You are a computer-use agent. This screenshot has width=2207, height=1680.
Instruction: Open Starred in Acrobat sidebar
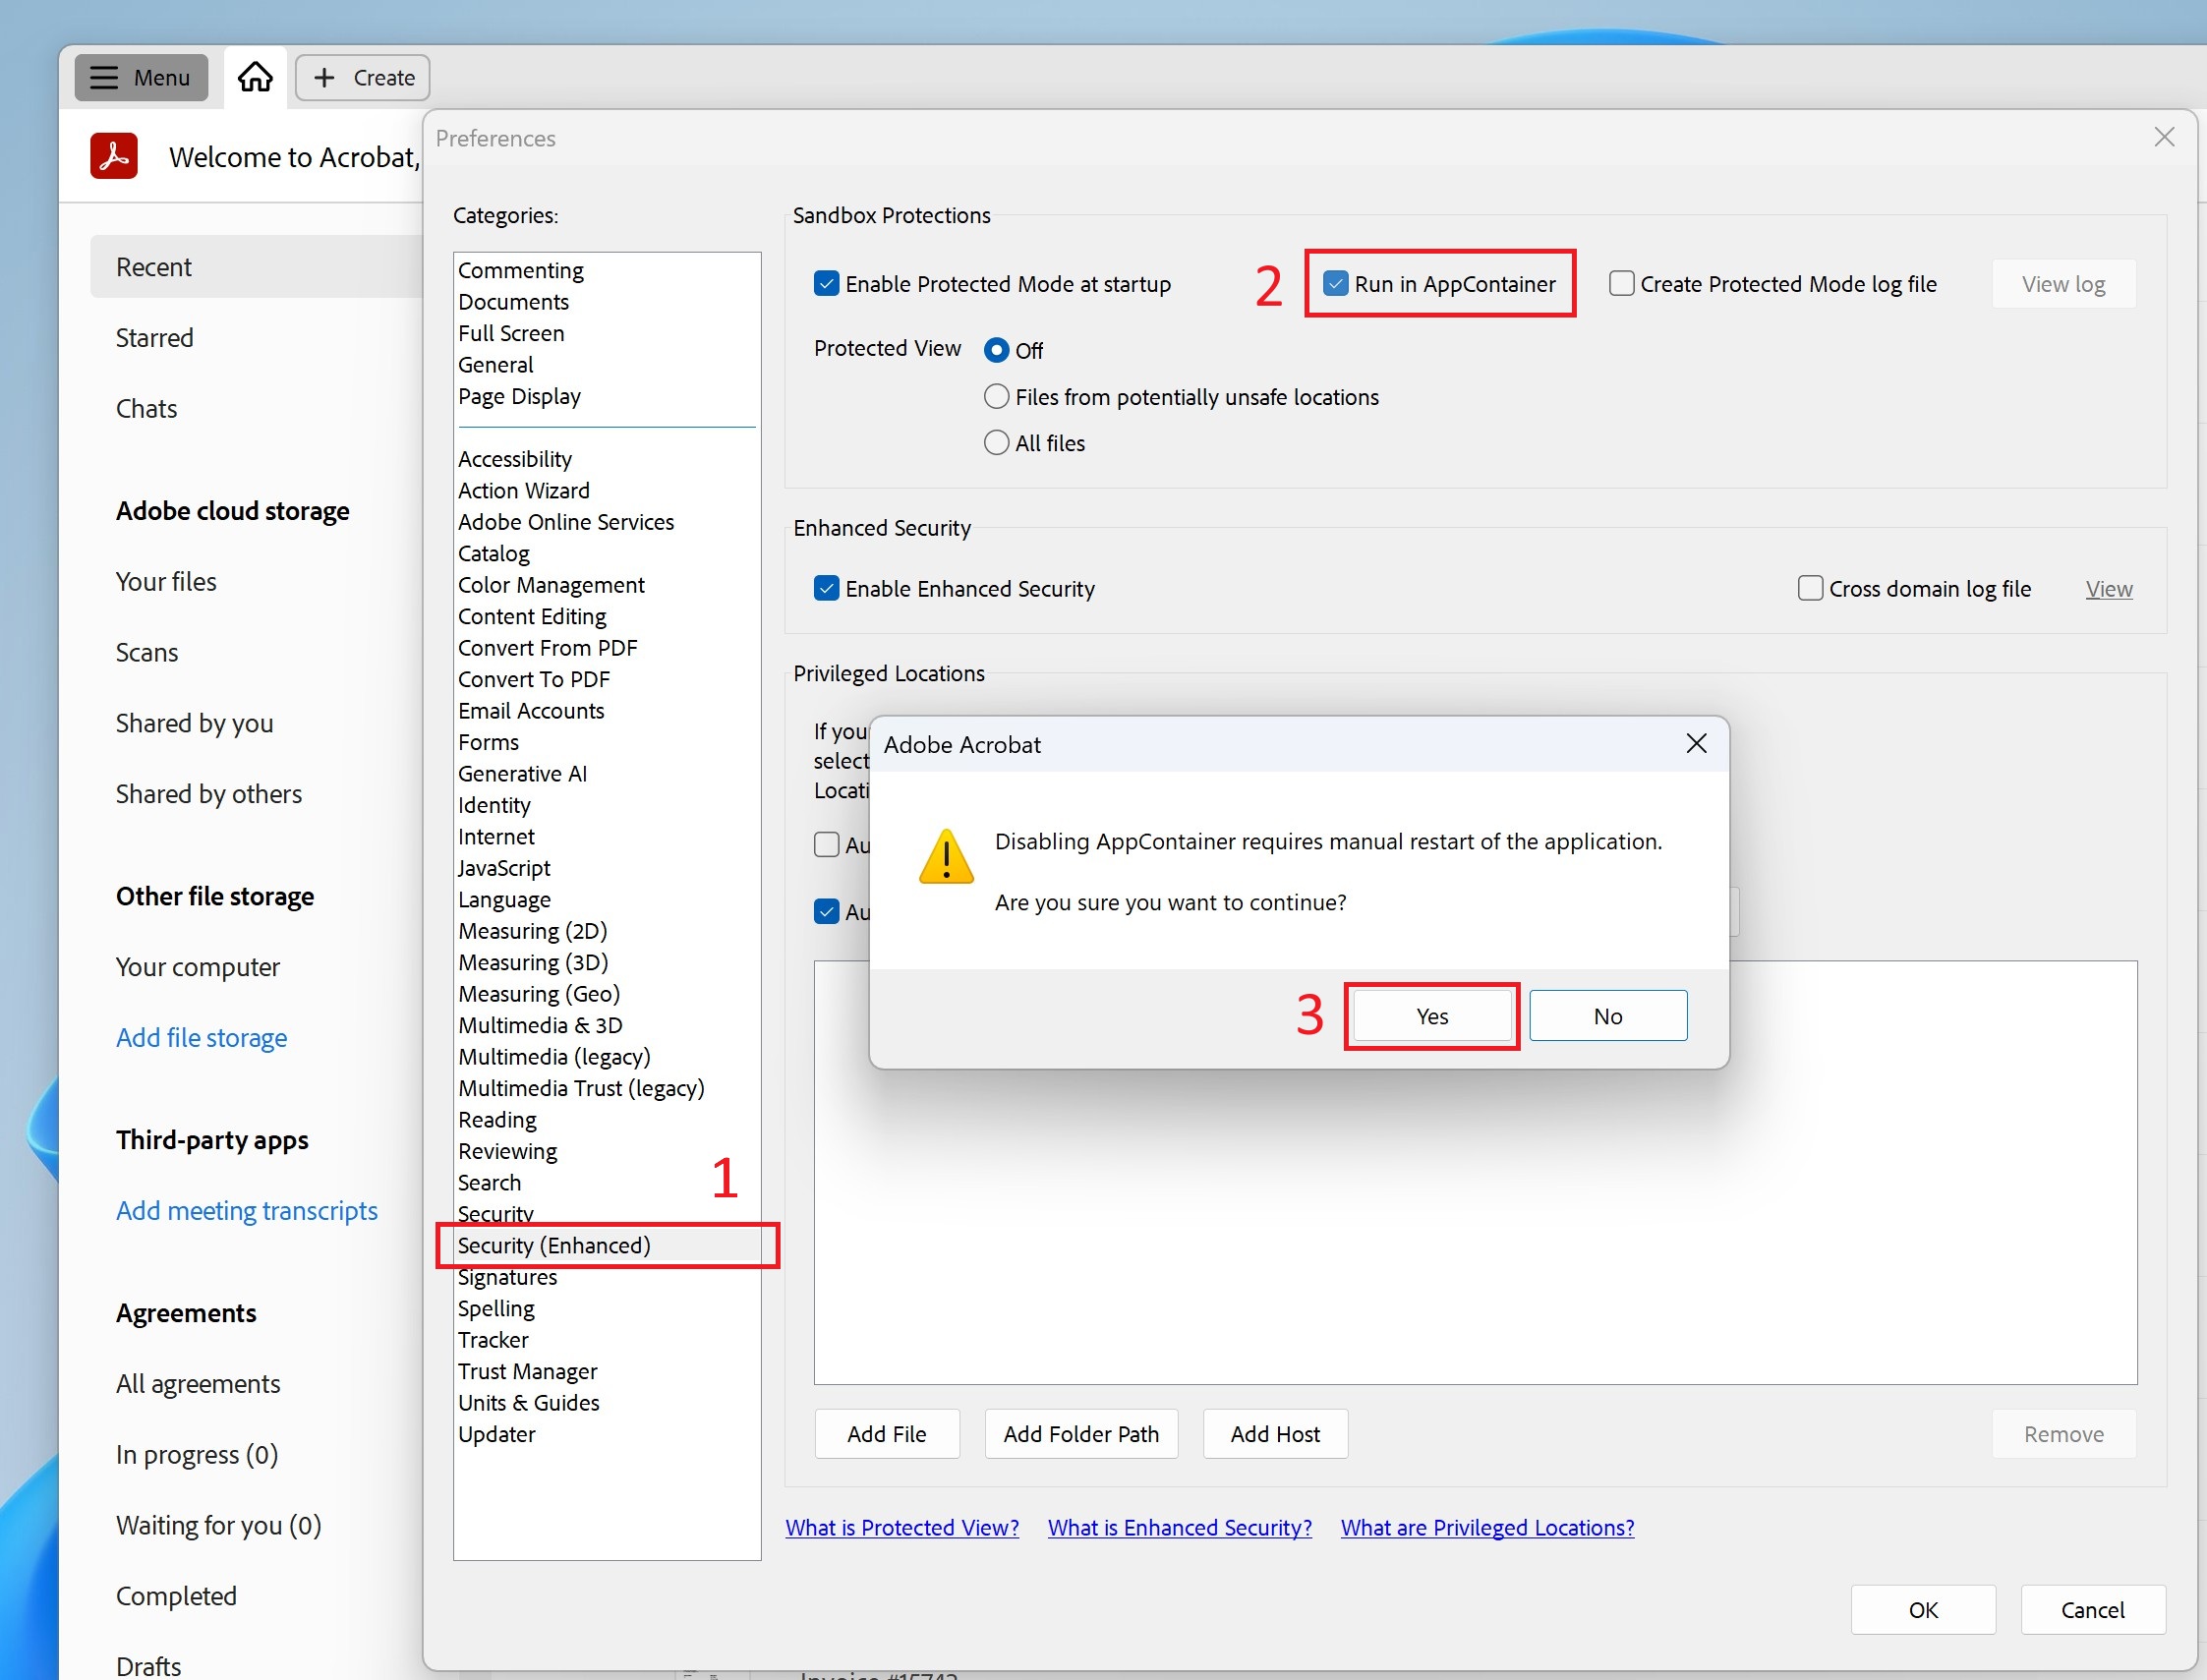155,338
